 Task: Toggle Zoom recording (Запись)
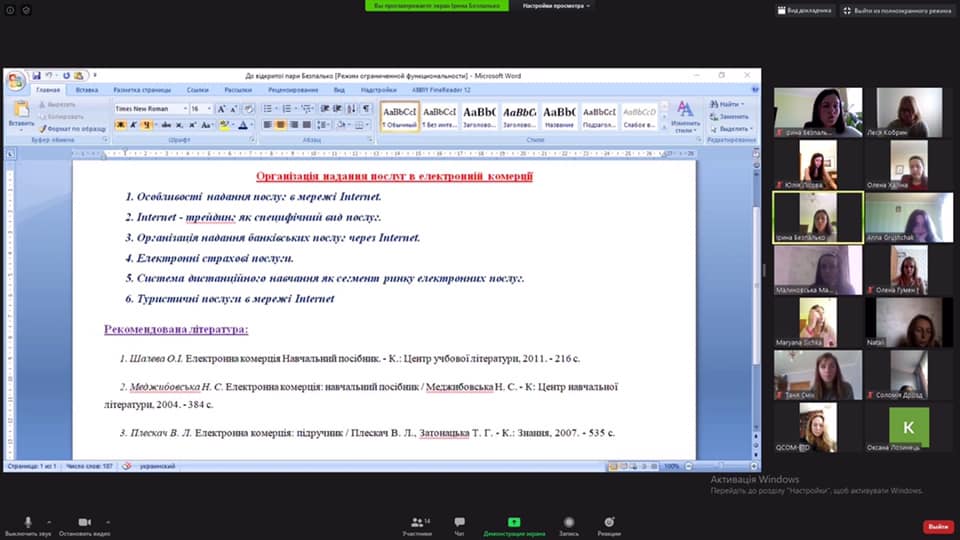[x=569, y=526]
